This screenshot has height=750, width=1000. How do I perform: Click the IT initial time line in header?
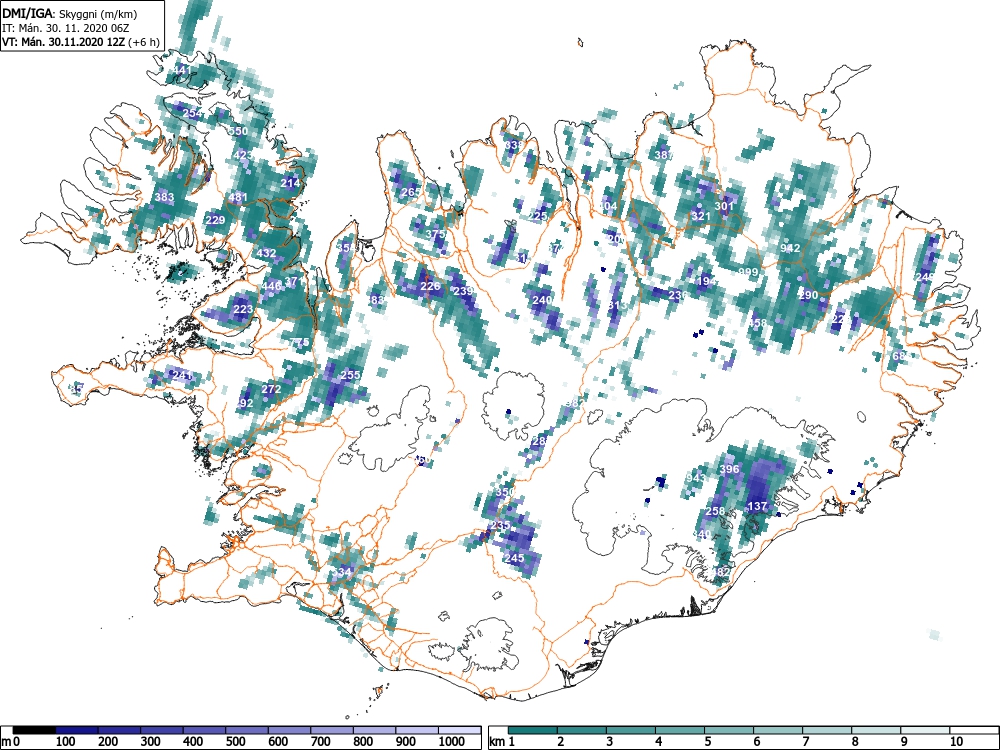[x=68, y=28]
